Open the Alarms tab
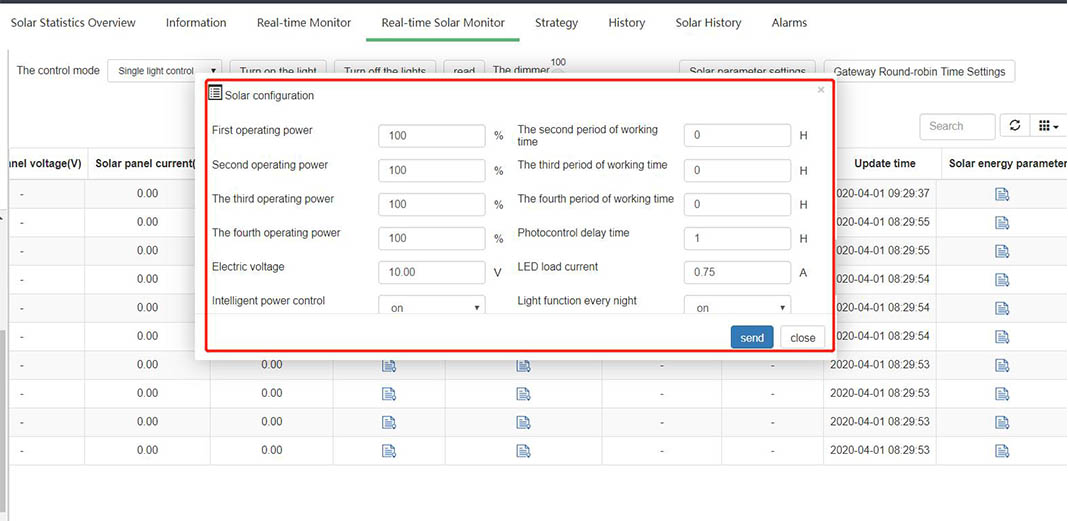The height and width of the screenshot is (521, 1068). pyautogui.click(x=789, y=22)
